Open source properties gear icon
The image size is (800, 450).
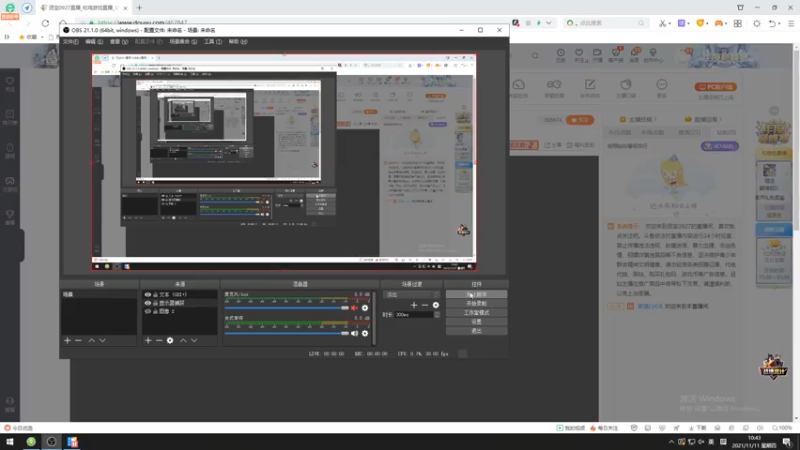click(x=170, y=340)
